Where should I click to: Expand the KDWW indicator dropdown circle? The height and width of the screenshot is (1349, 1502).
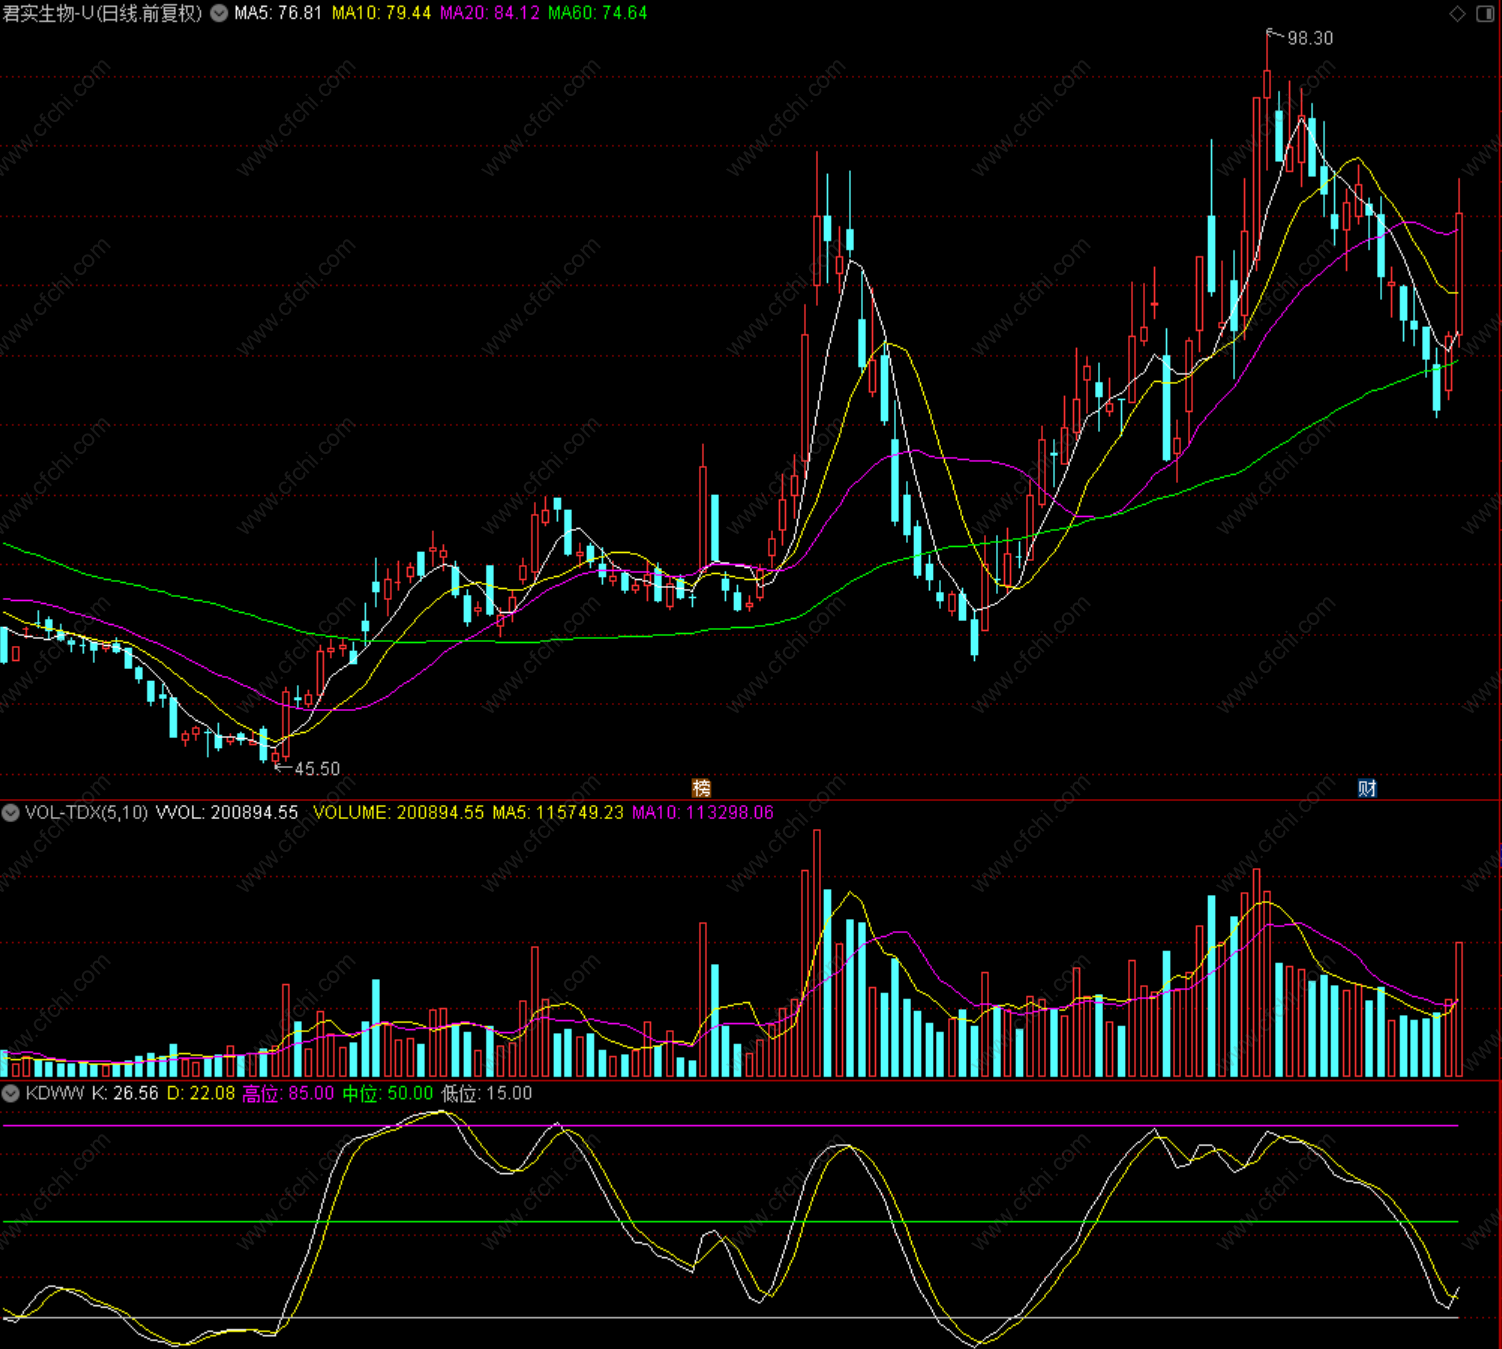click(x=11, y=1093)
